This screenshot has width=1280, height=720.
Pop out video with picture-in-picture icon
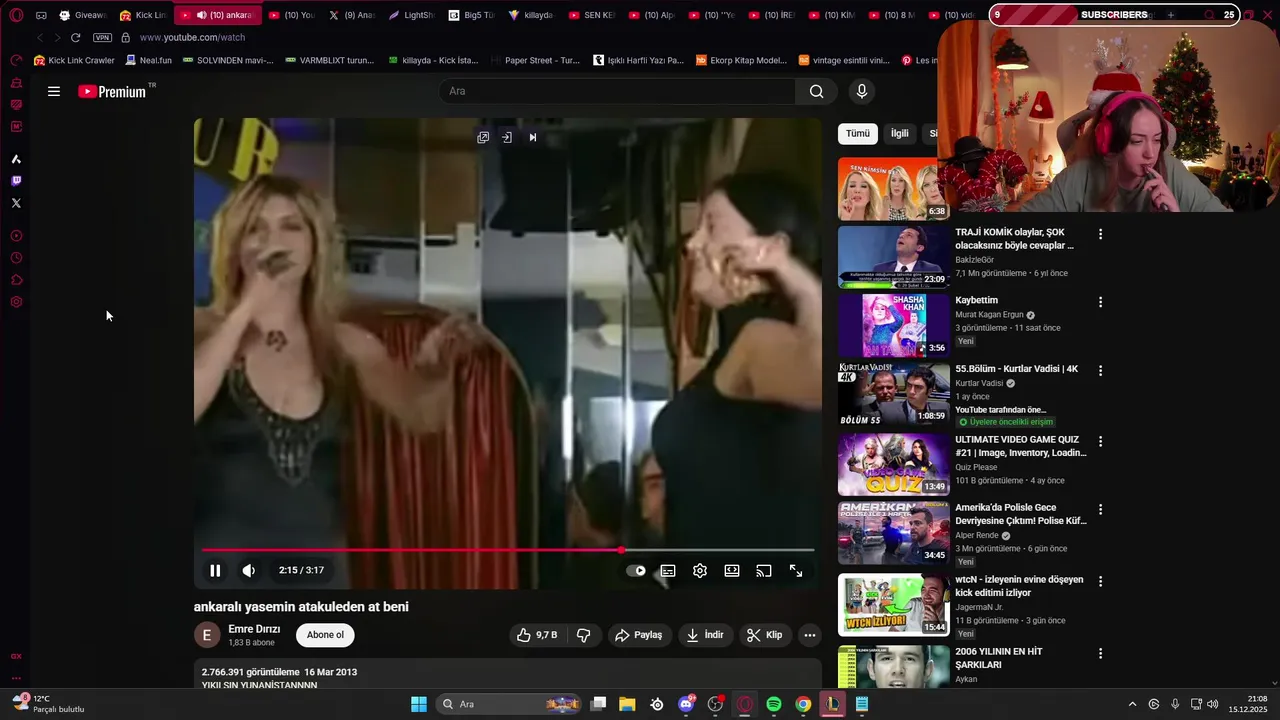pyautogui.click(x=483, y=137)
